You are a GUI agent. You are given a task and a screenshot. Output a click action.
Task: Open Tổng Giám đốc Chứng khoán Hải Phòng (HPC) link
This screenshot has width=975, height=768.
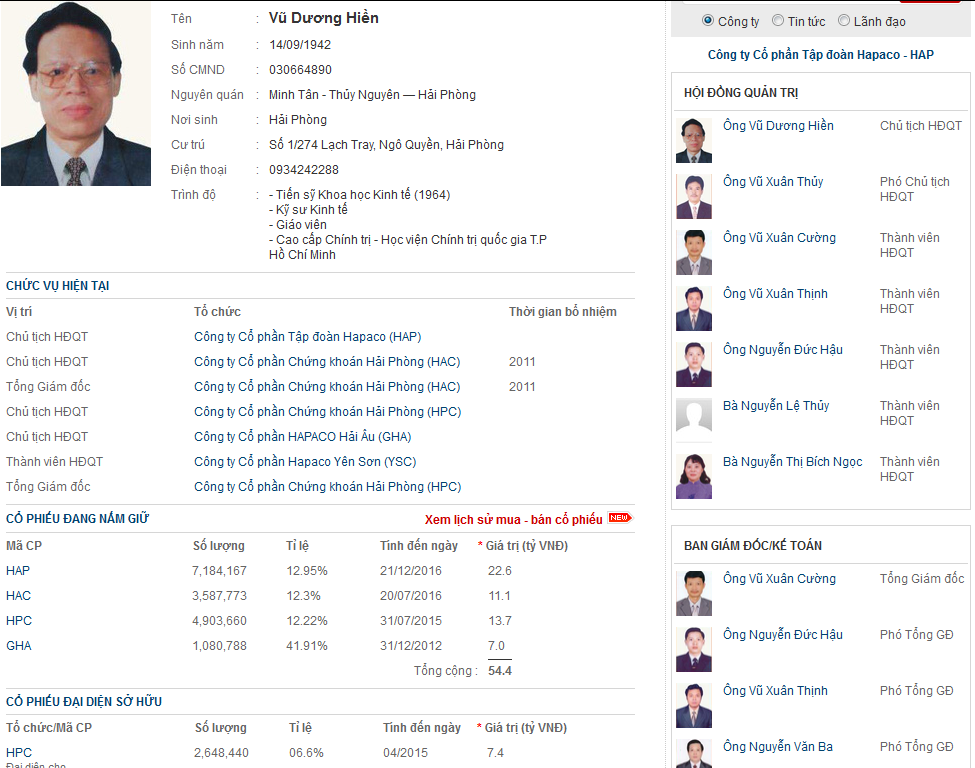pos(328,486)
